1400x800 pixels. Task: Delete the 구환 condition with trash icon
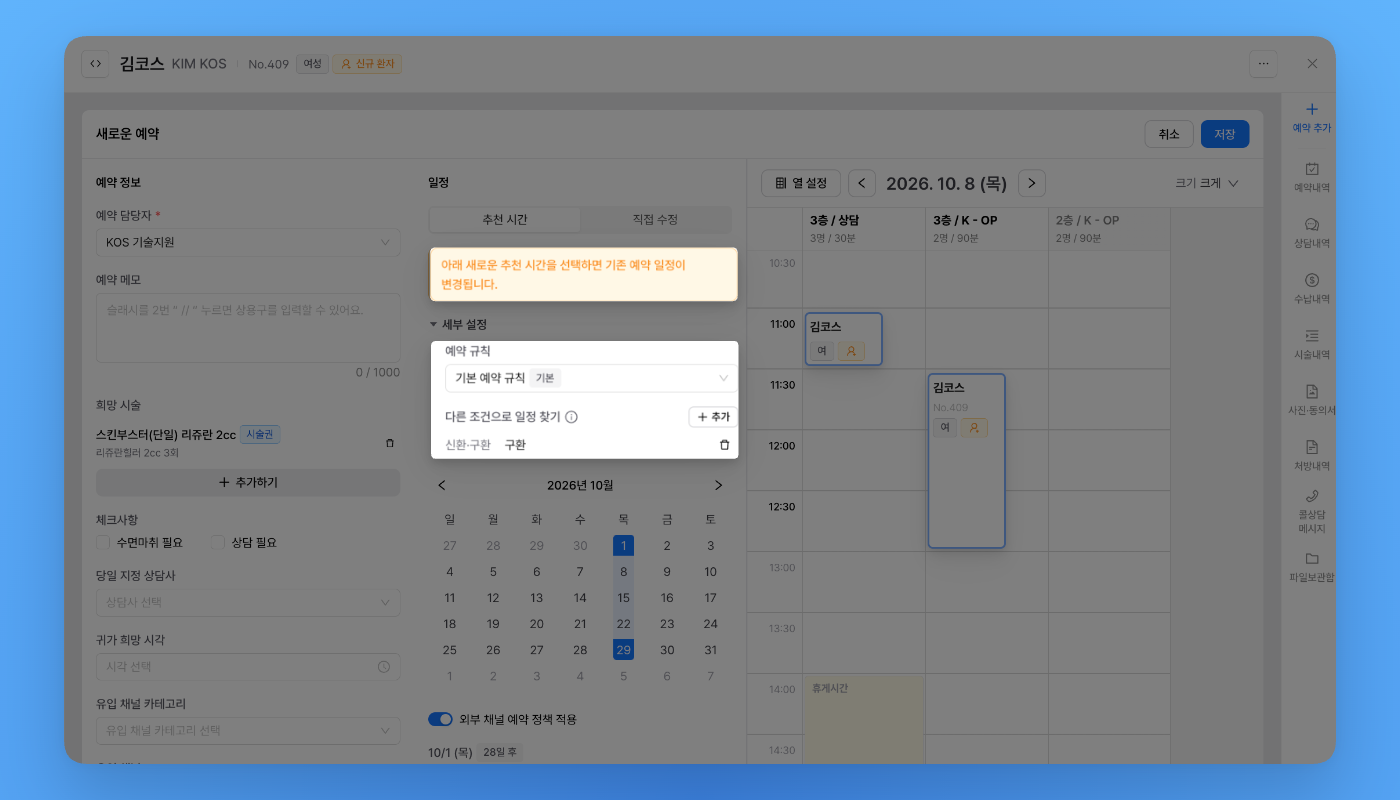click(725, 445)
